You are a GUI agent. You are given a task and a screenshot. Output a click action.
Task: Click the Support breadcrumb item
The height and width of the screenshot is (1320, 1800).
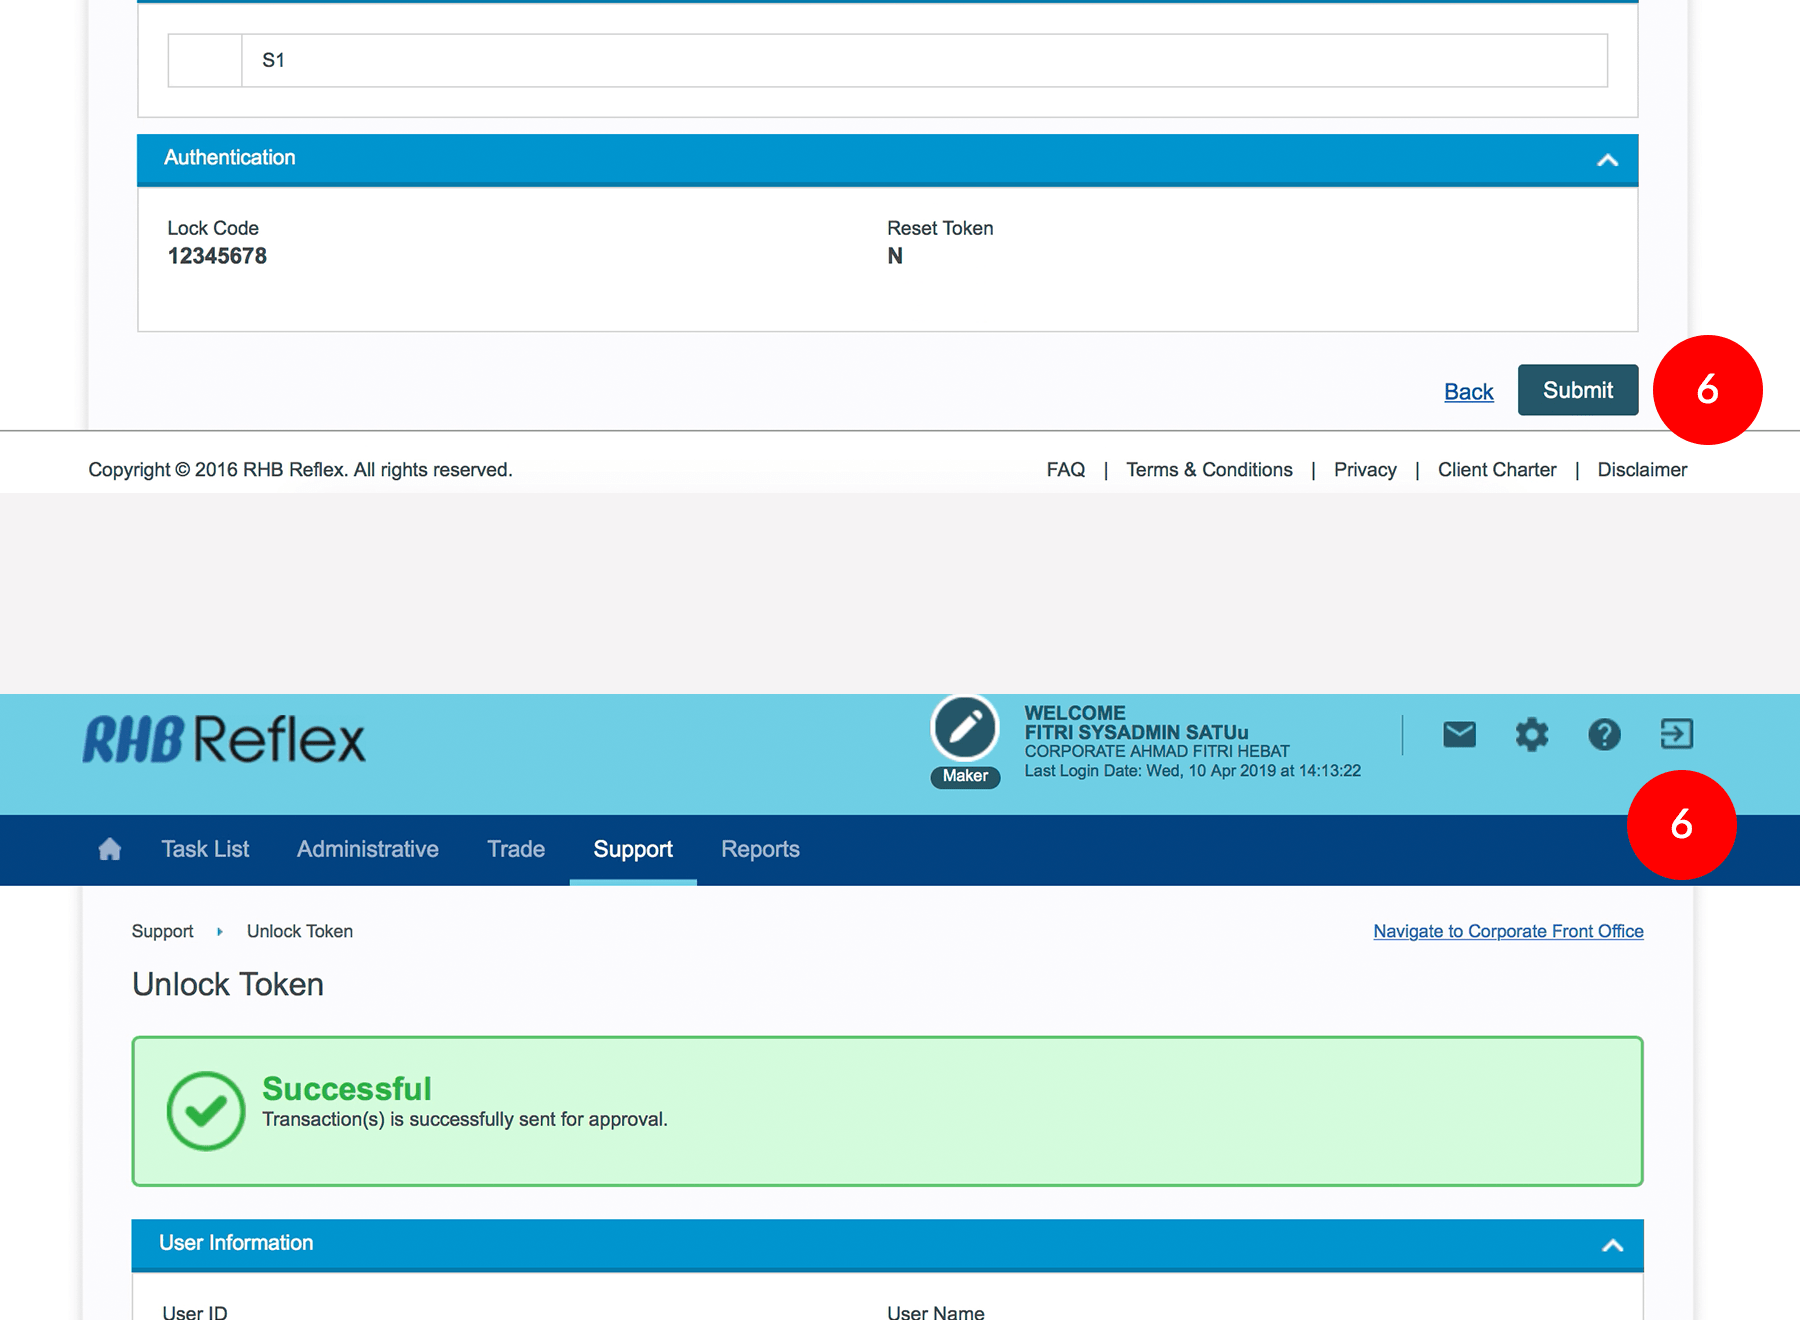162,931
